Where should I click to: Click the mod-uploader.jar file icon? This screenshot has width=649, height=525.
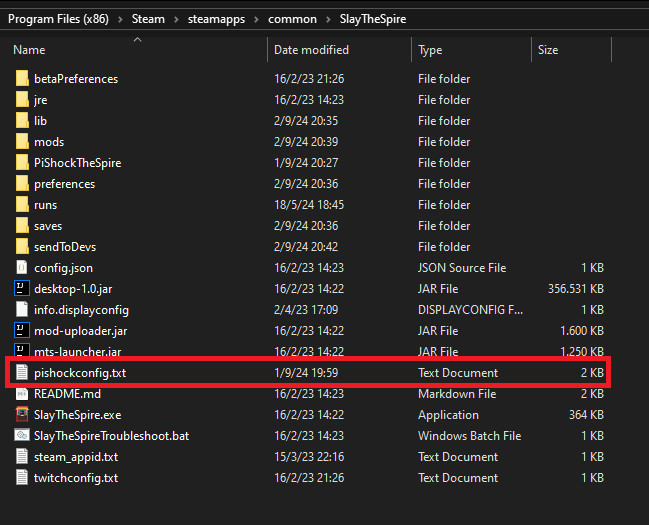tap(22, 330)
